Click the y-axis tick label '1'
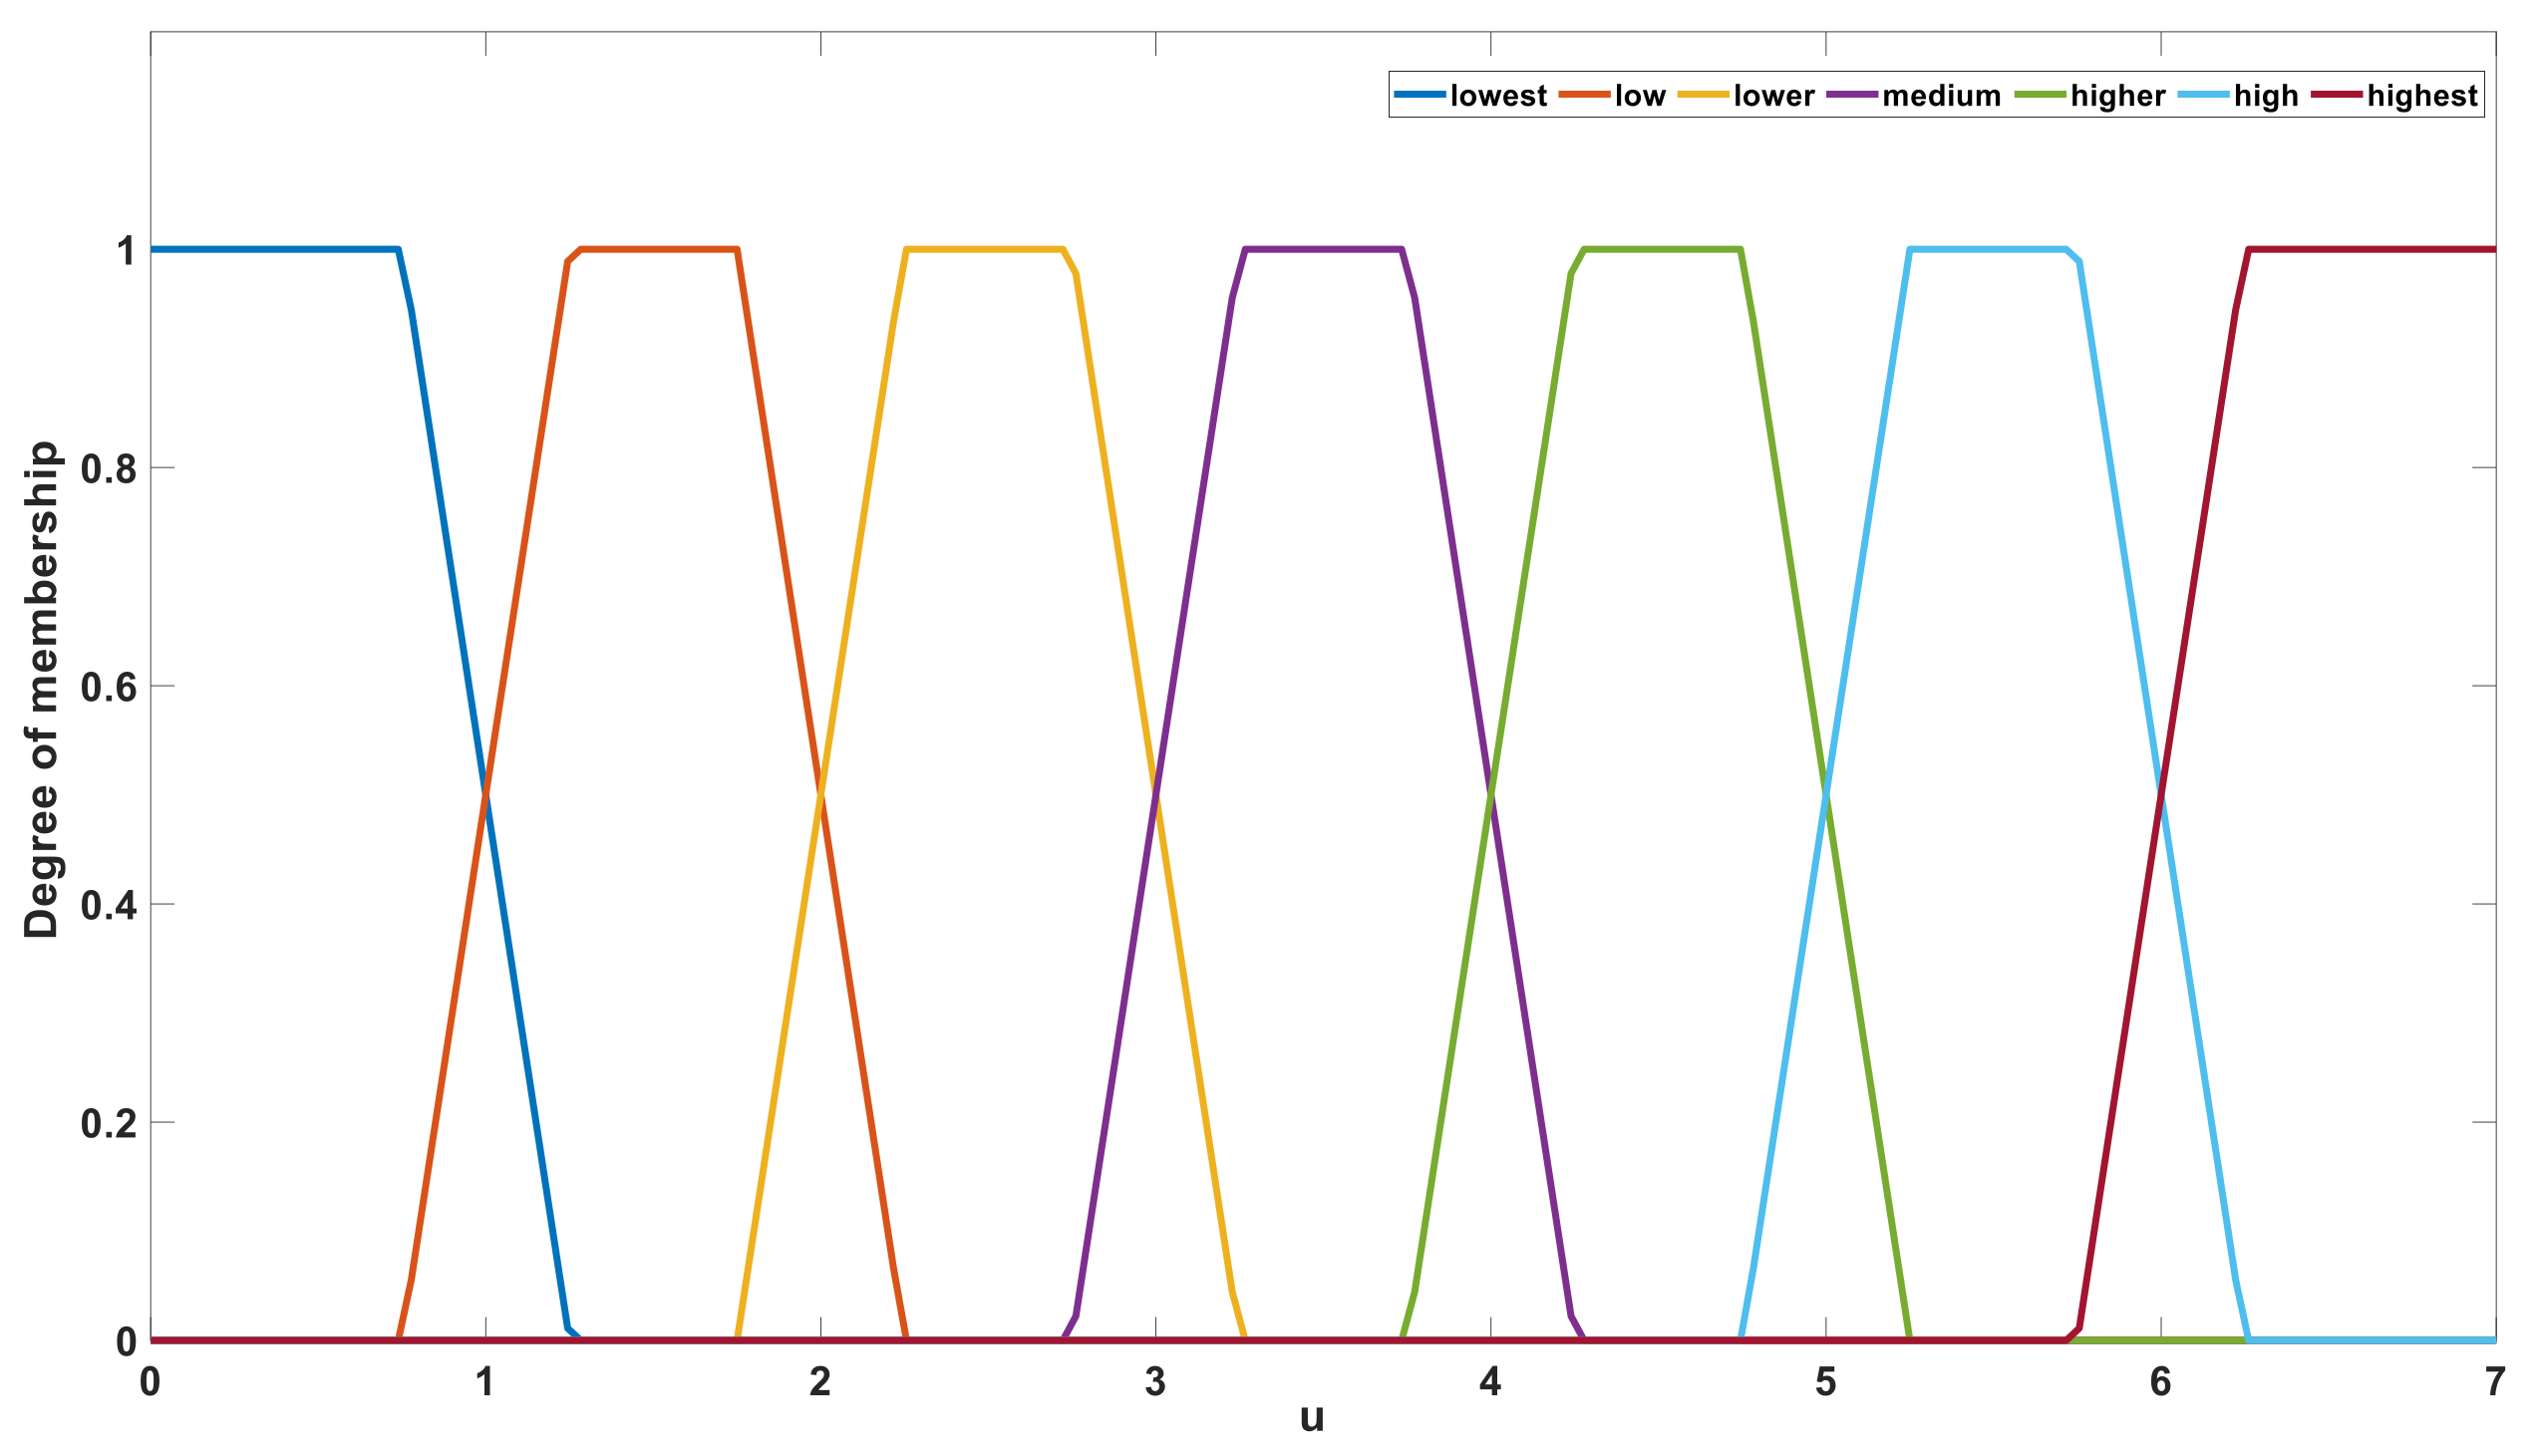The width and height of the screenshot is (2536, 1456). click(x=125, y=251)
